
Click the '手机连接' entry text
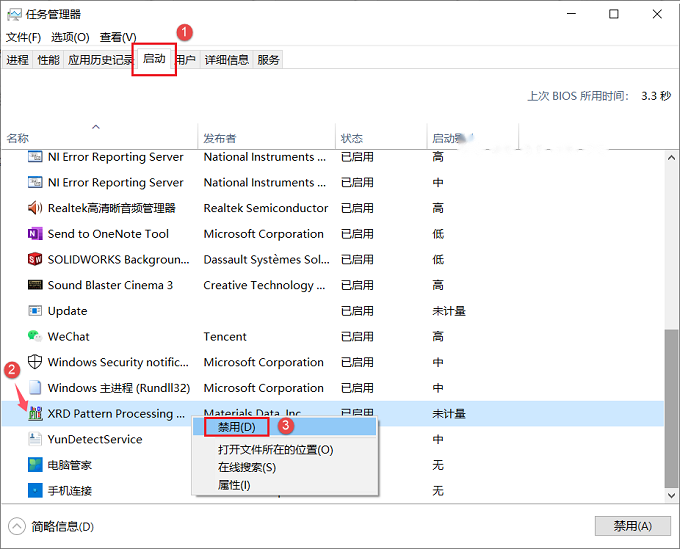pos(70,490)
